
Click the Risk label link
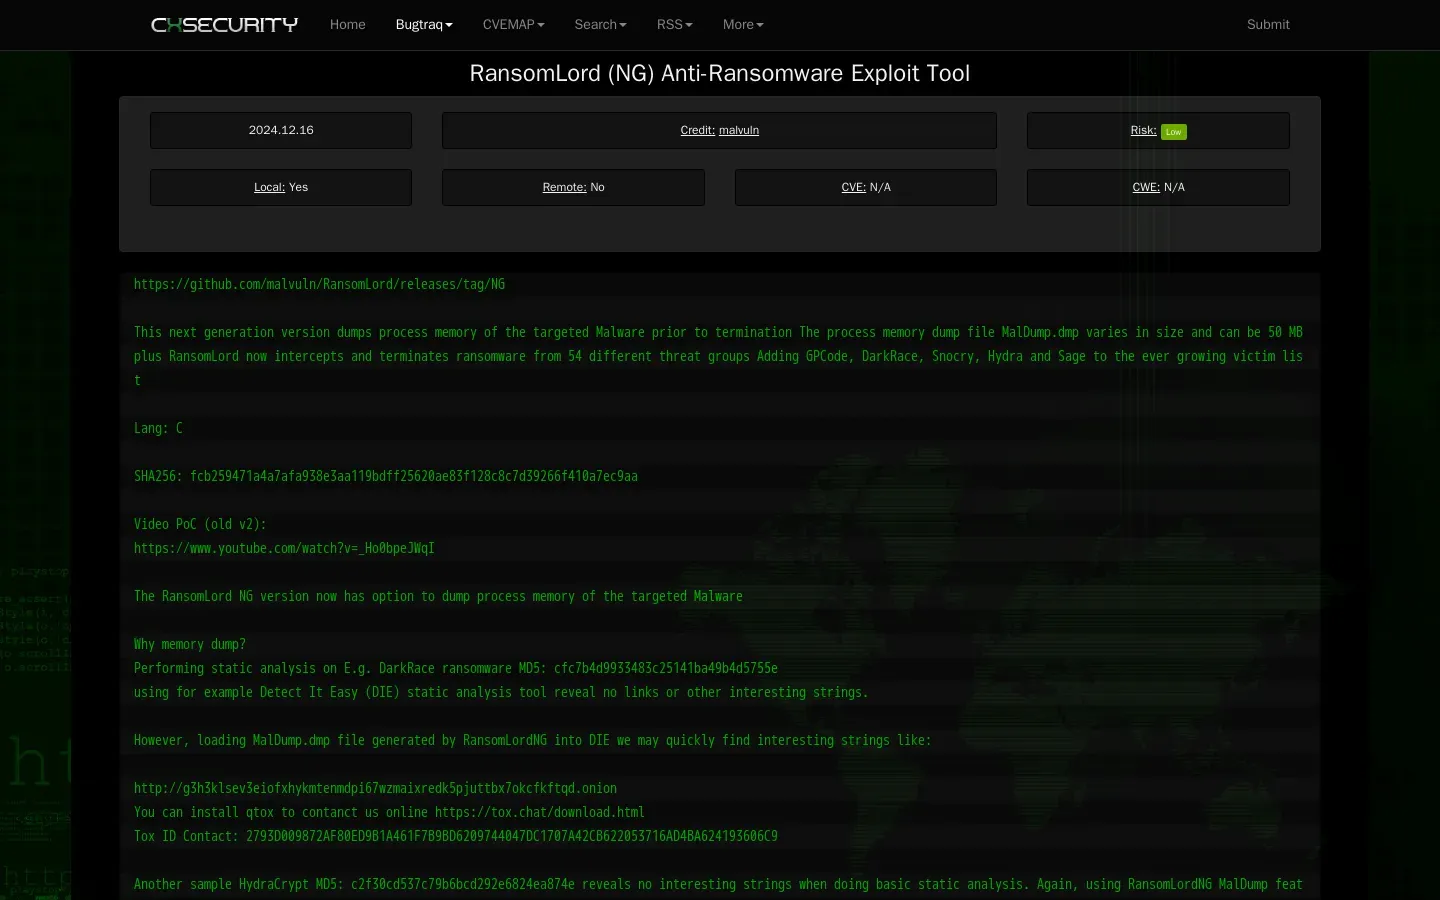(1143, 131)
